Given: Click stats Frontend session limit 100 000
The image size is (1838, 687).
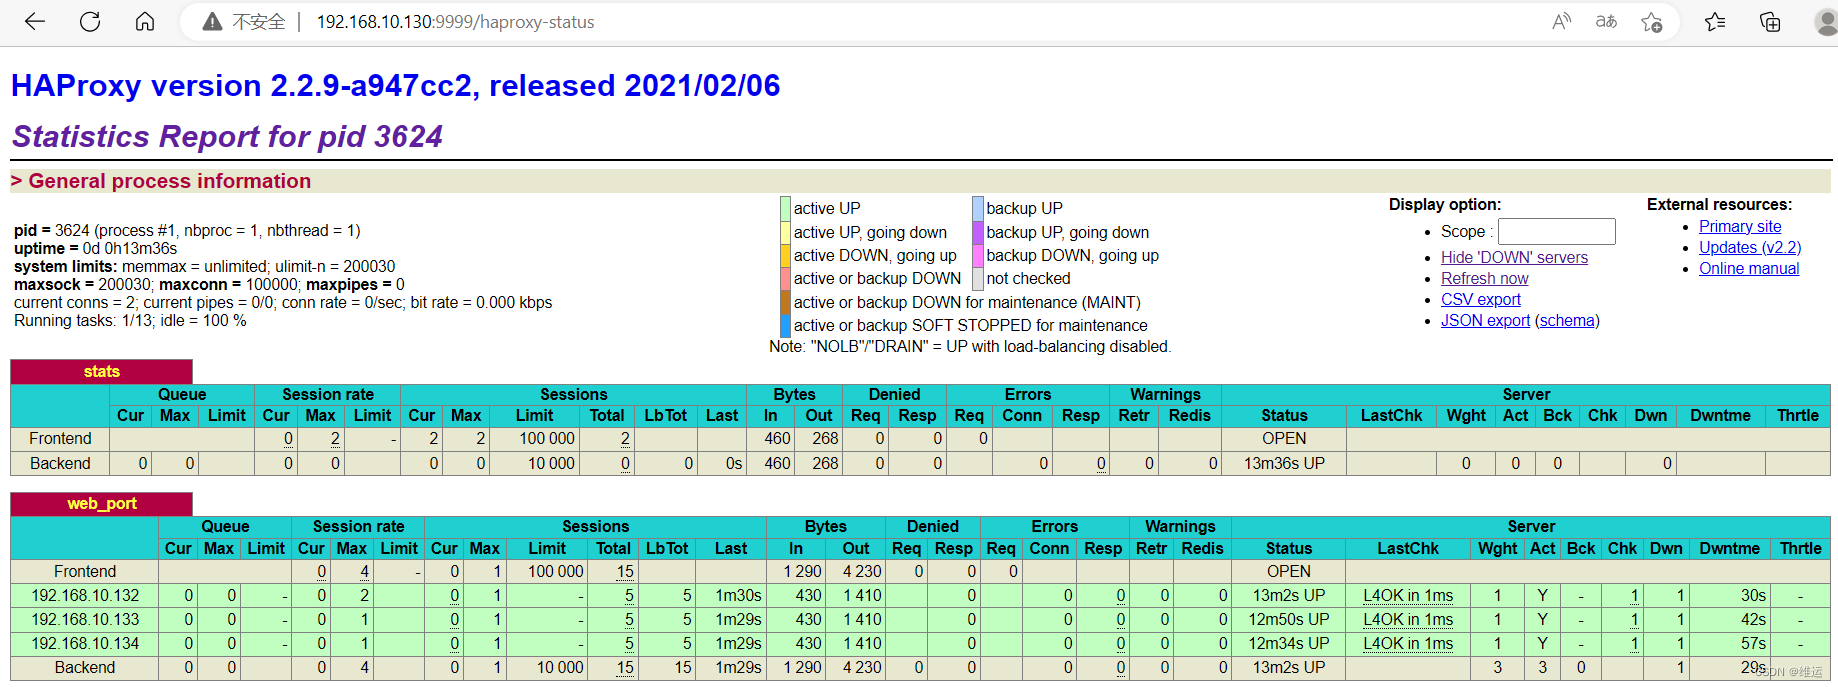Looking at the screenshot, I should (546, 438).
